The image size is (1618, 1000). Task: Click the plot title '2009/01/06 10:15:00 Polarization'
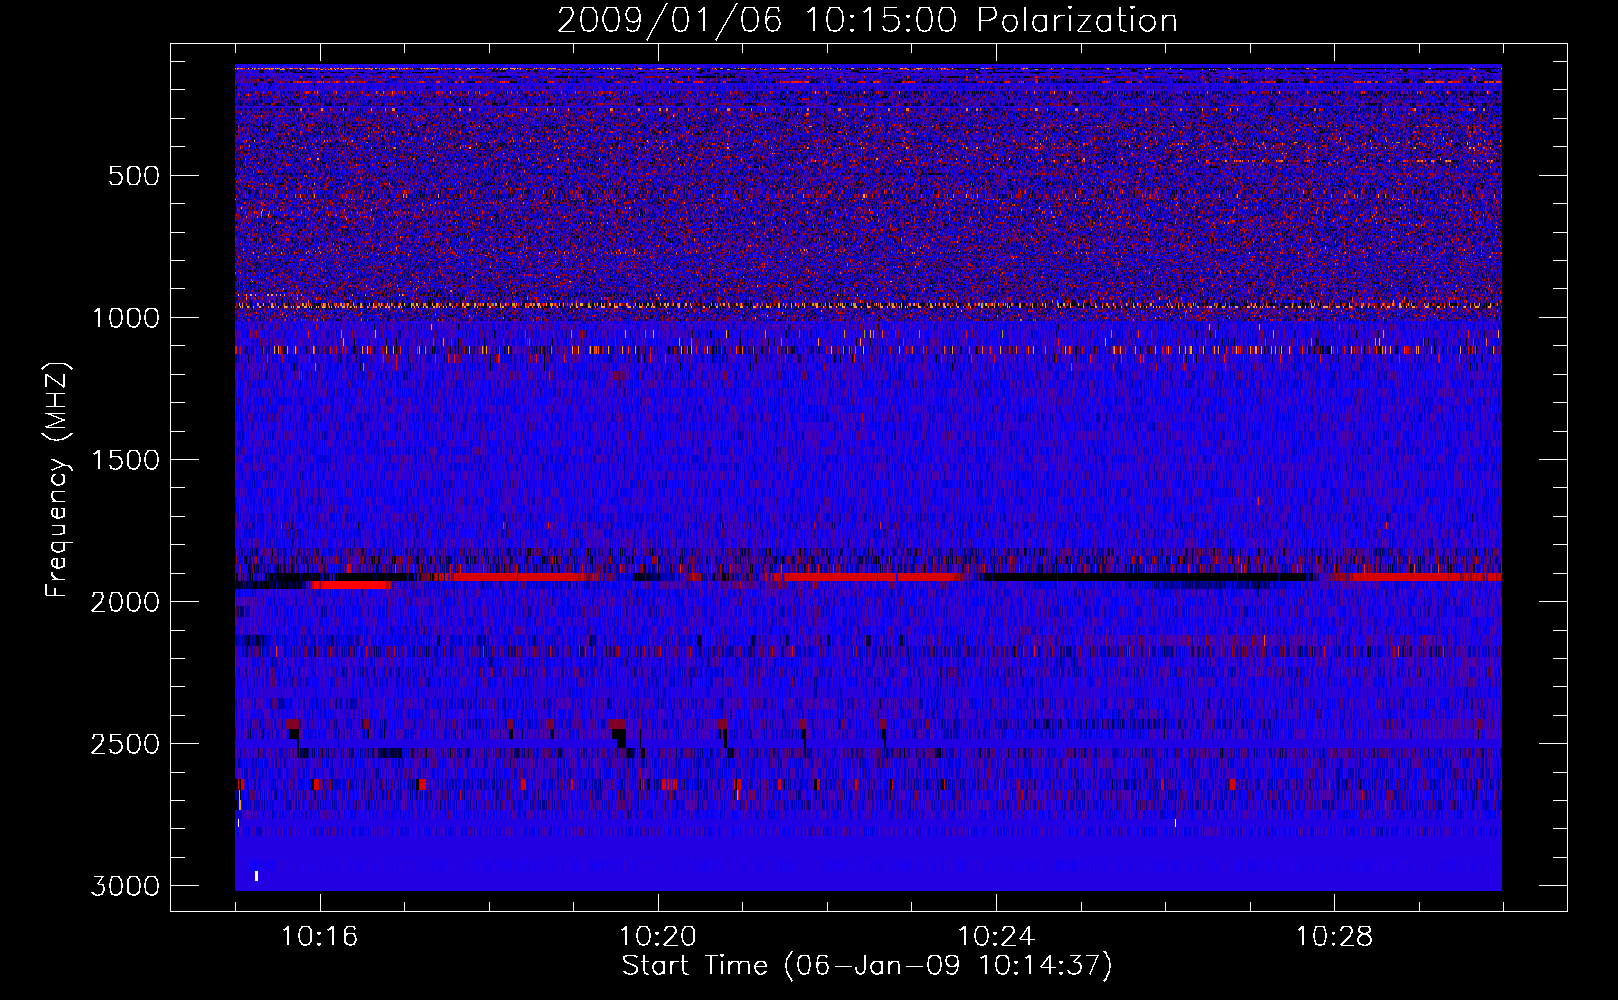[x=867, y=21]
